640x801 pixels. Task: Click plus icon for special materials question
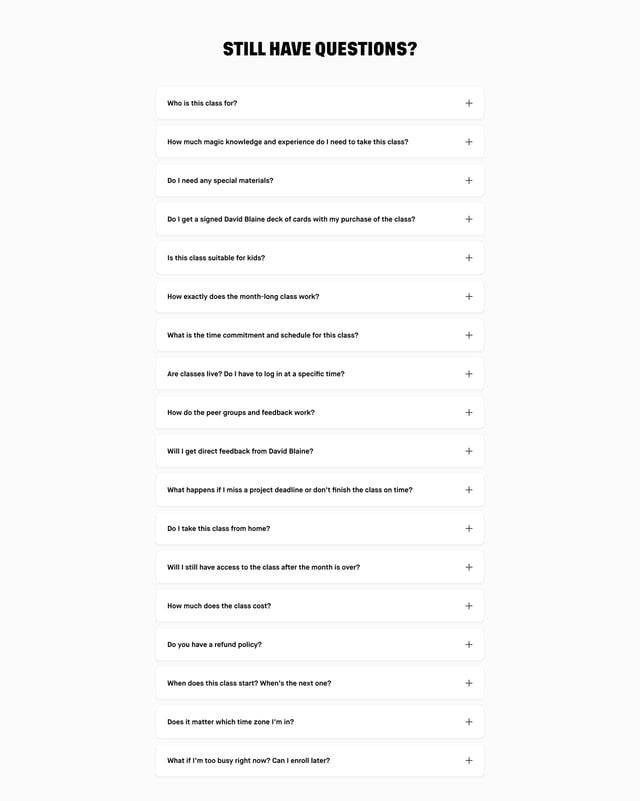coord(468,181)
